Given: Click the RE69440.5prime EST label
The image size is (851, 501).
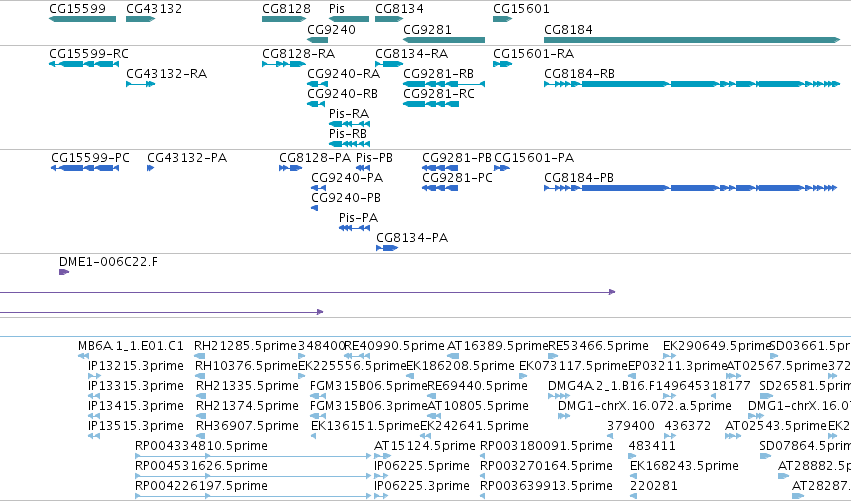Looking at the screenshot, I should [478, 386].
